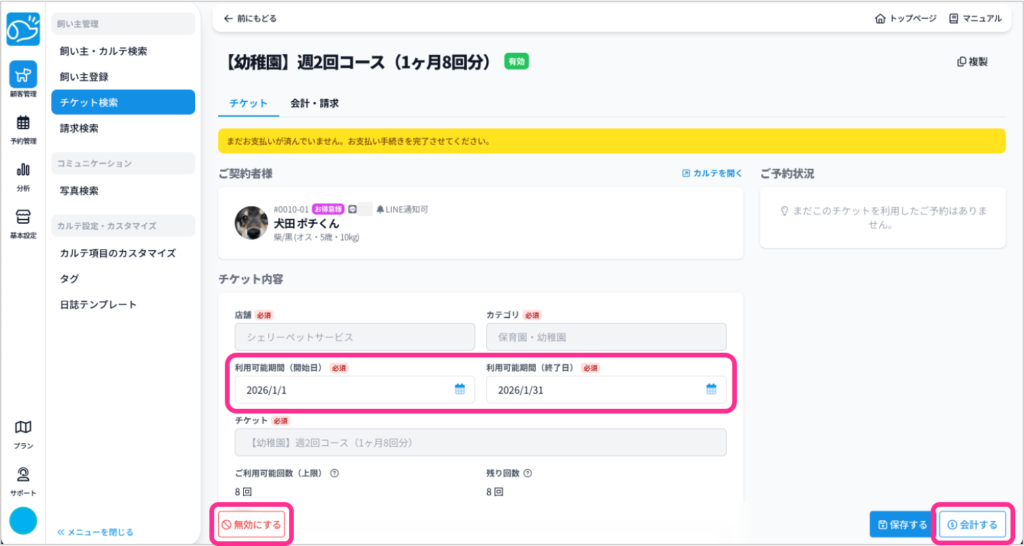Click the 会計する button
This screenshot has height=546, width=1024.
point(972,524)
